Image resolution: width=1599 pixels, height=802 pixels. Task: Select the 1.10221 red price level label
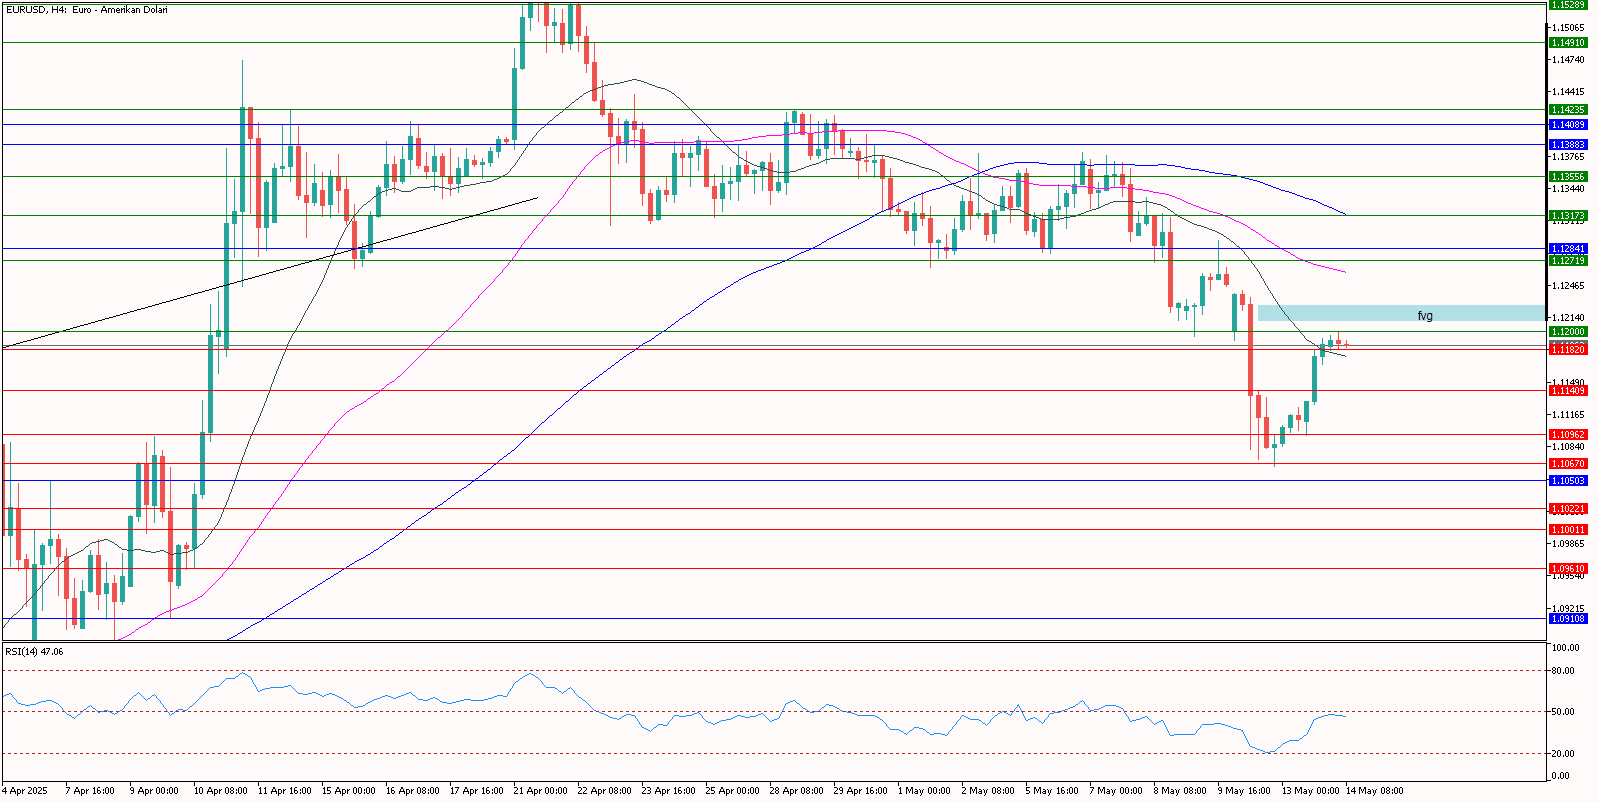point(1568,509)
